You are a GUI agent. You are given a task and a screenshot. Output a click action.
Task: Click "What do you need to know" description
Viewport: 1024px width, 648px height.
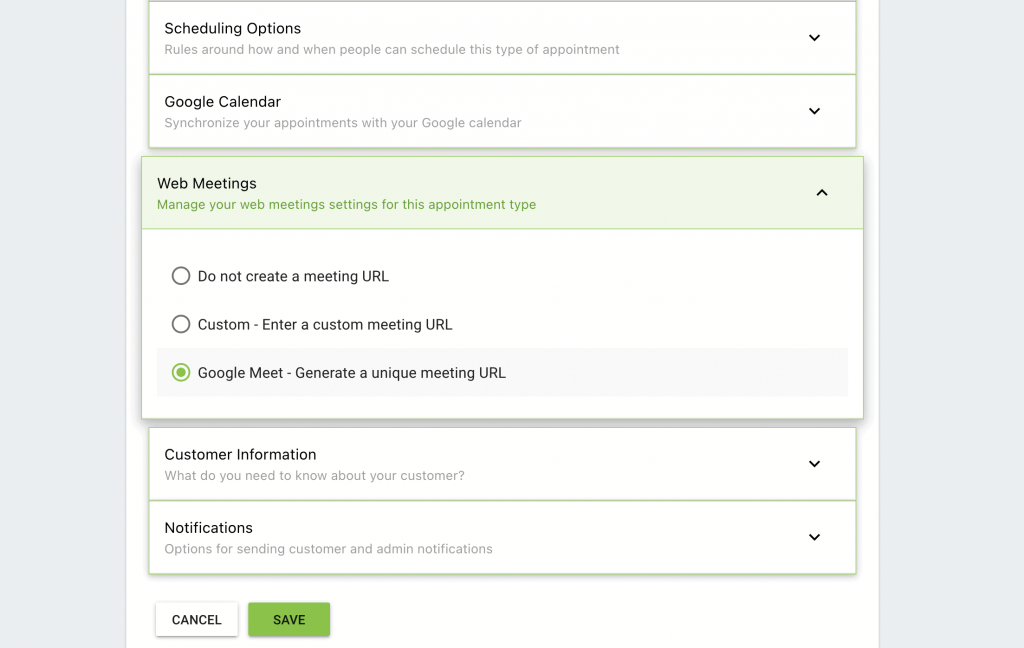[x=315, y=476]
